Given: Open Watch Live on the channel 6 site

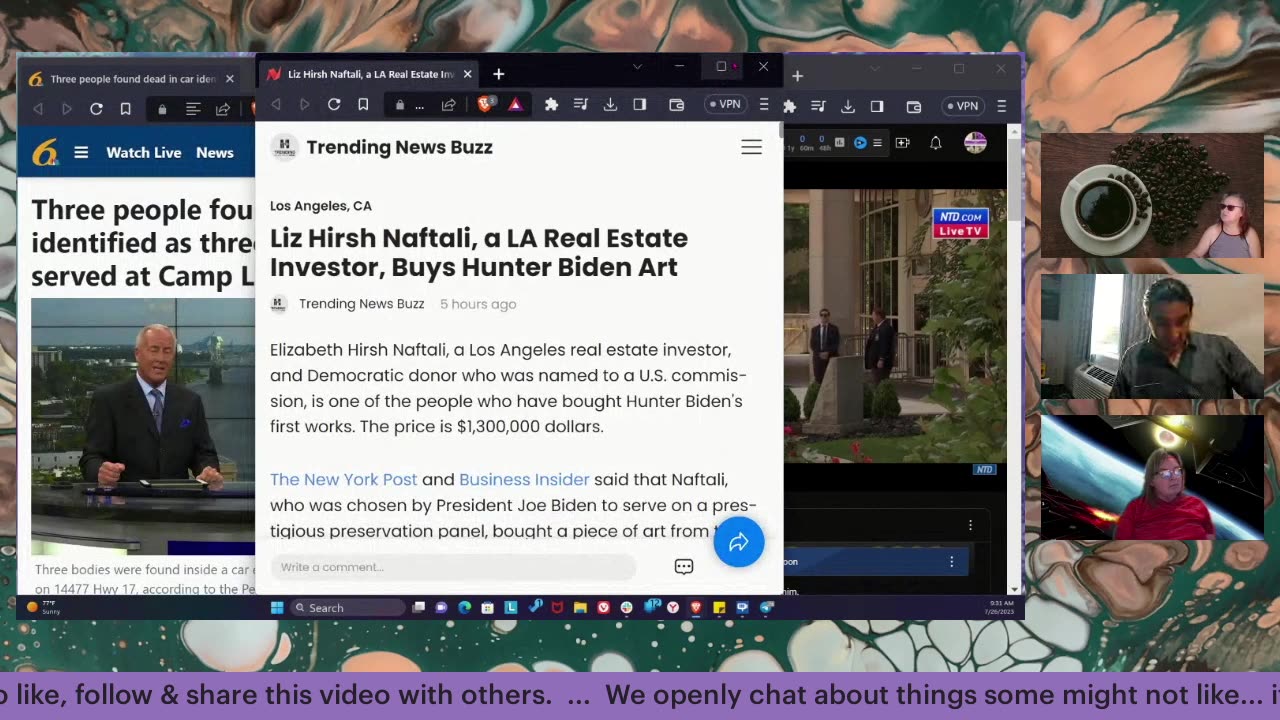Looking at the screenshot, I should click(144, 152).
